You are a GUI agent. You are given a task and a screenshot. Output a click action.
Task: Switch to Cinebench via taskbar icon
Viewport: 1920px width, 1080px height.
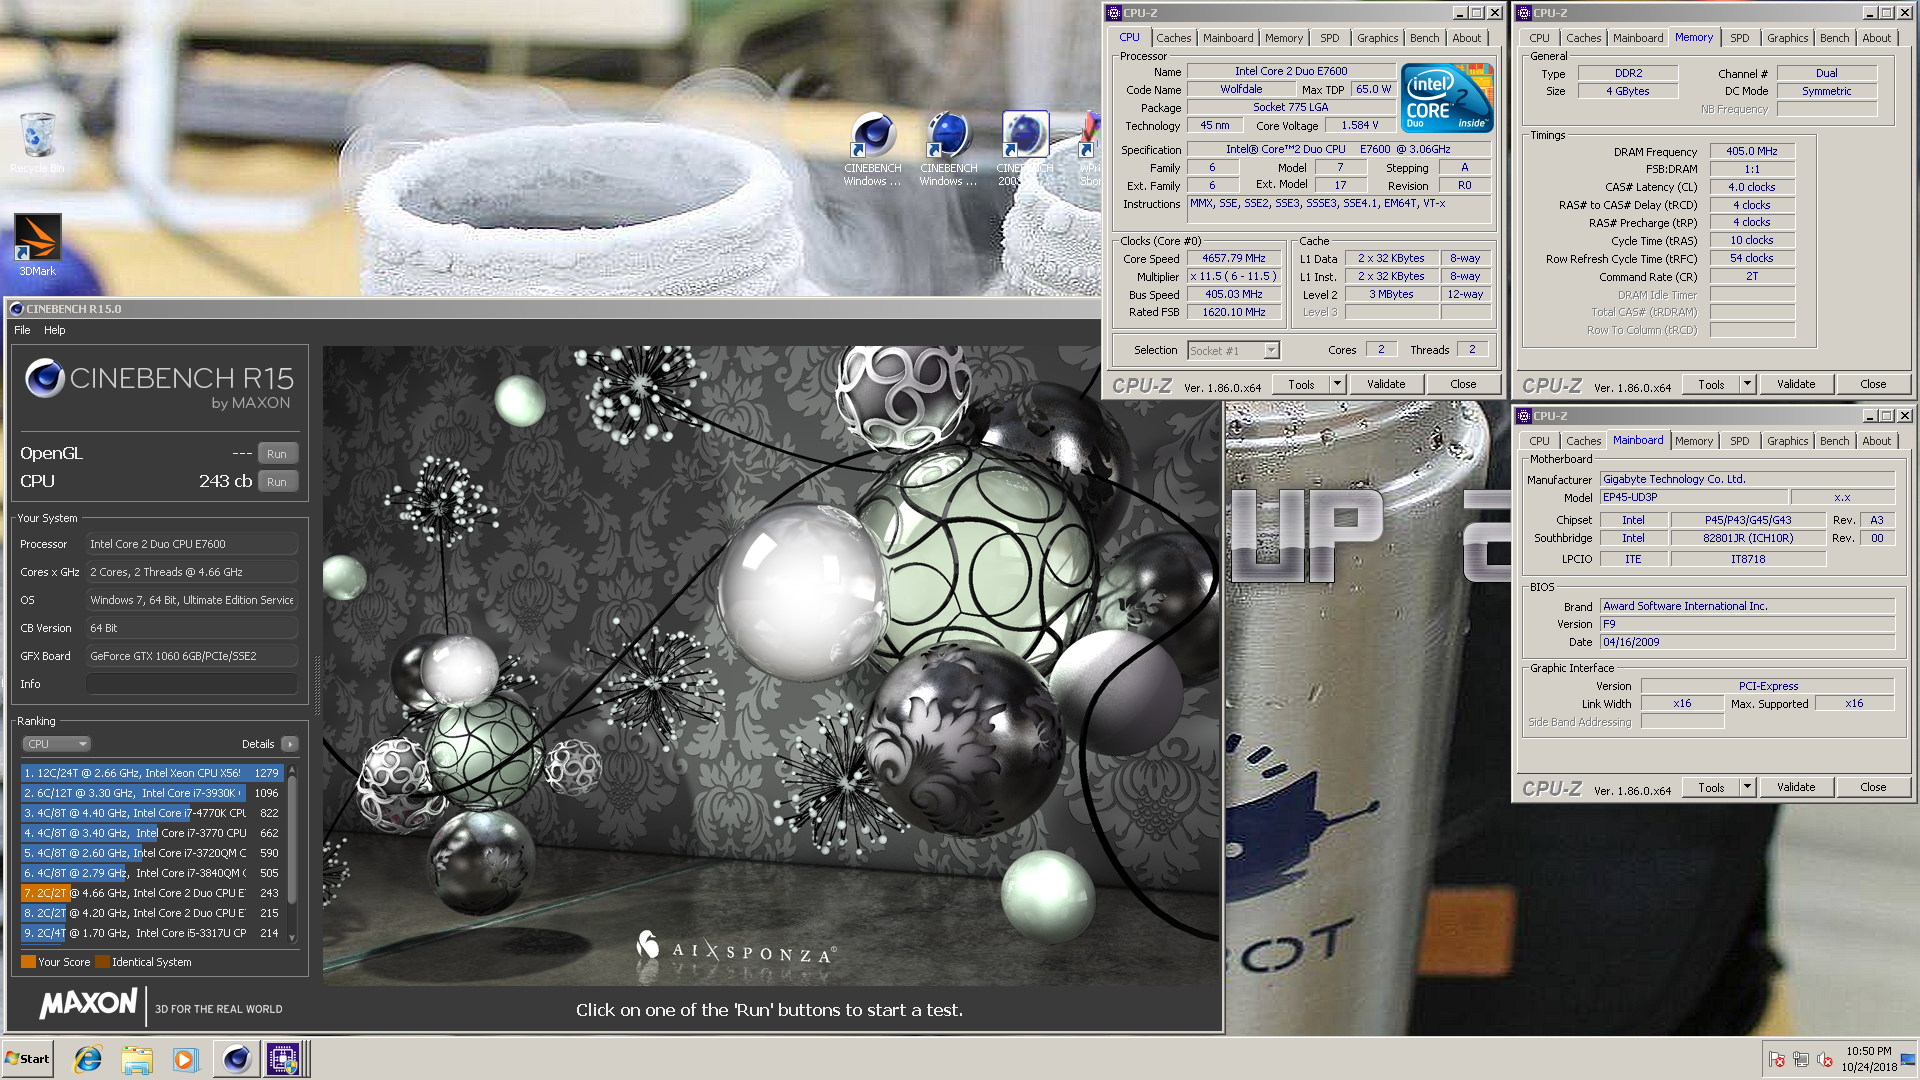point(236,1059)
